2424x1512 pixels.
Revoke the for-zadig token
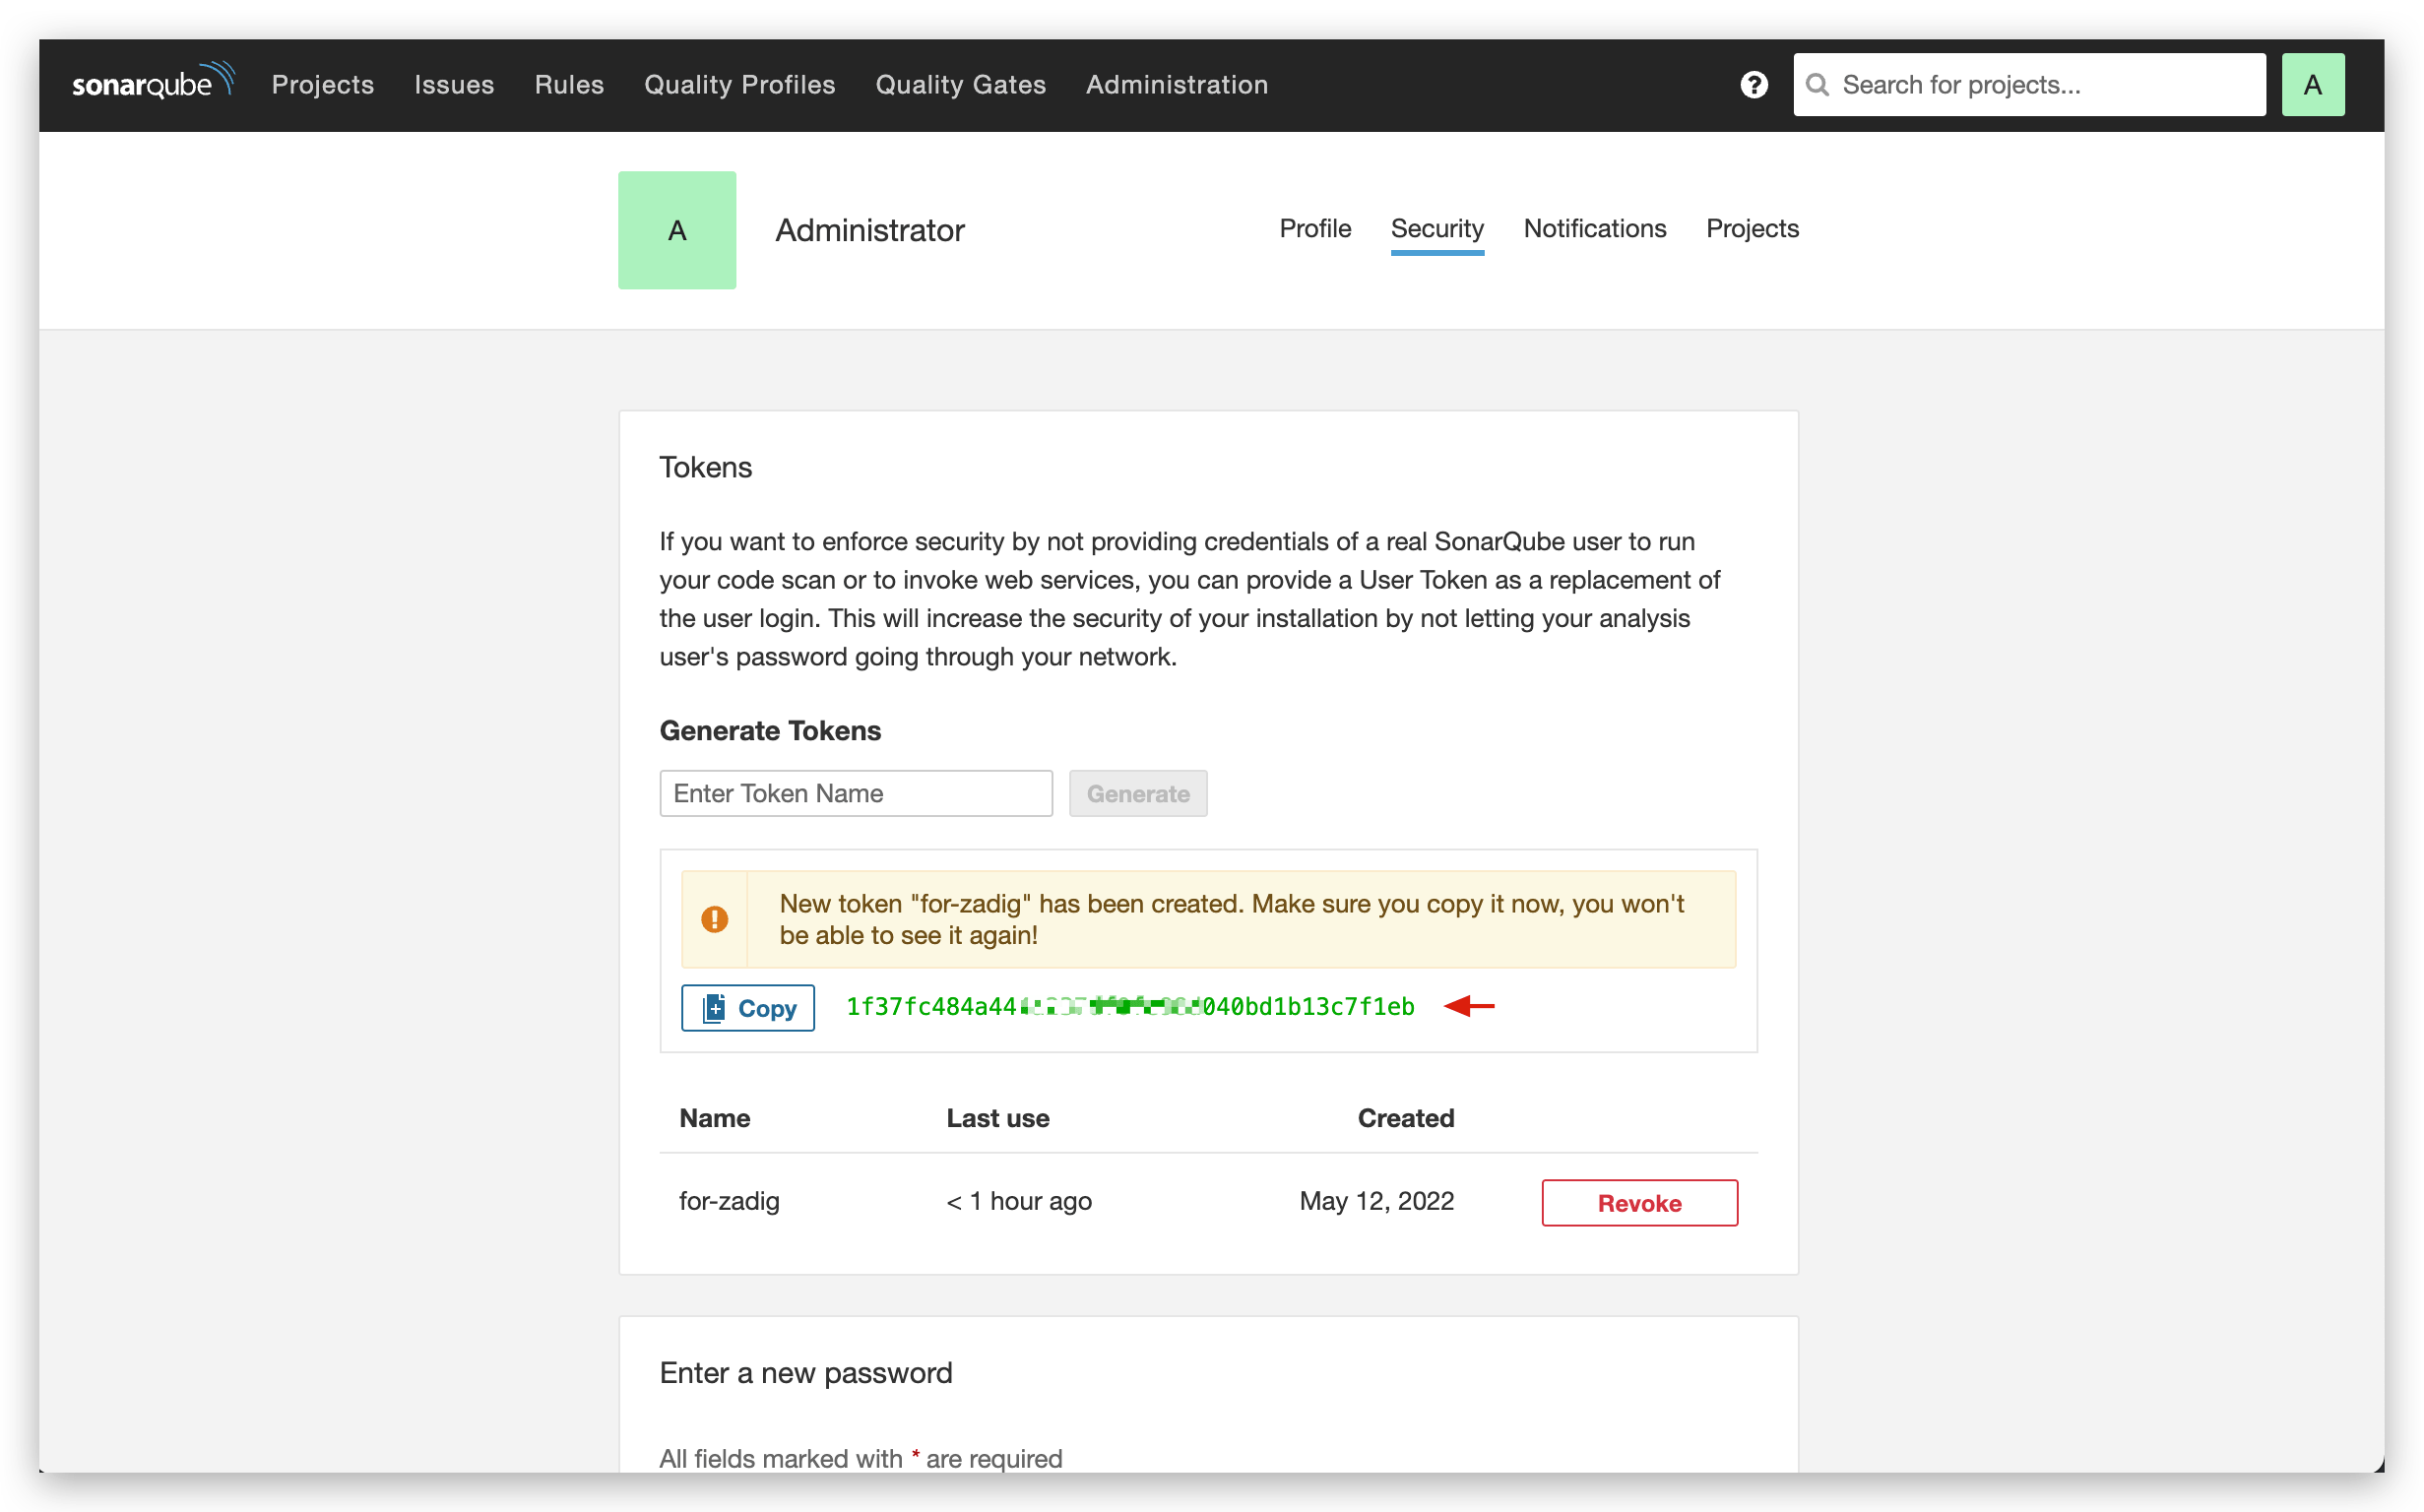tap(1638, 1203)
